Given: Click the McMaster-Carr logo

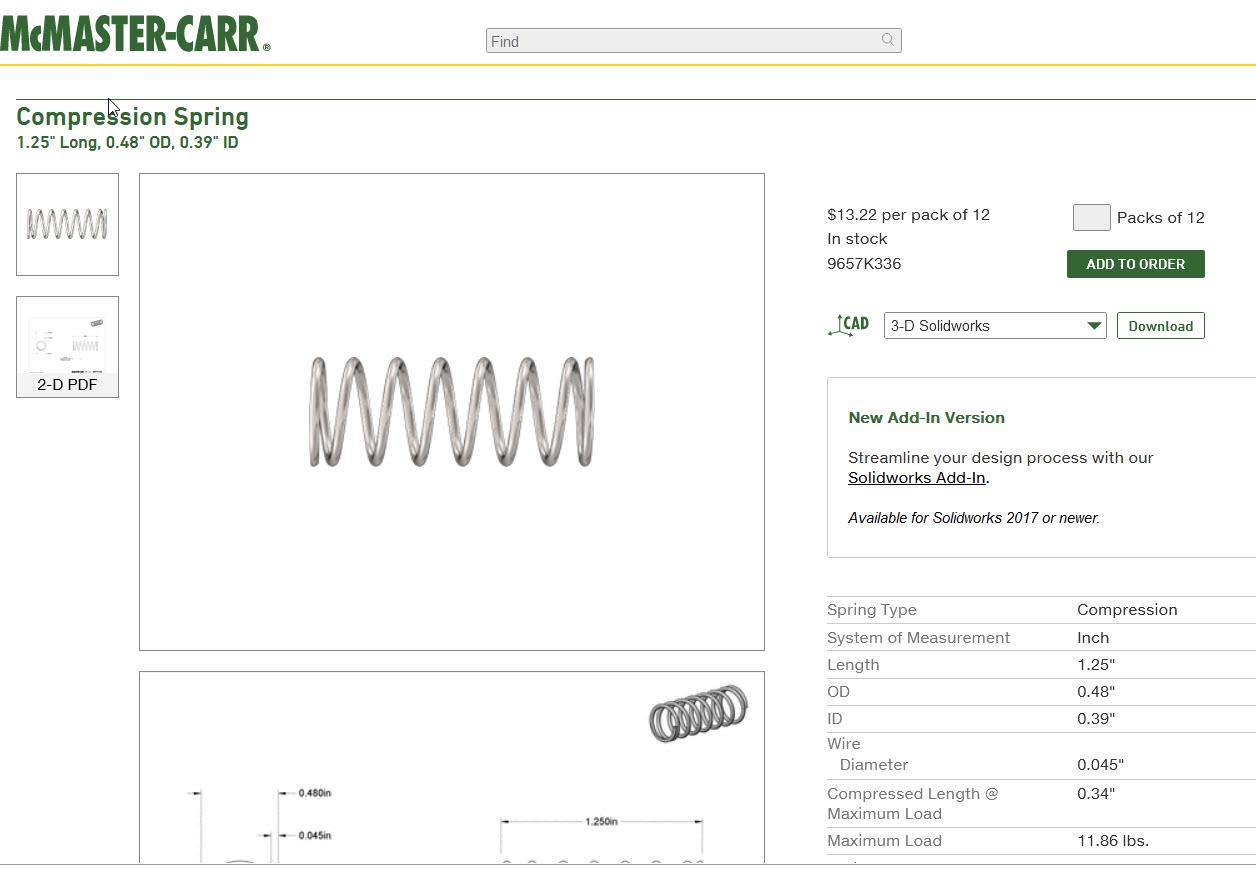Looking at the screenshot, I should point(135,32).
